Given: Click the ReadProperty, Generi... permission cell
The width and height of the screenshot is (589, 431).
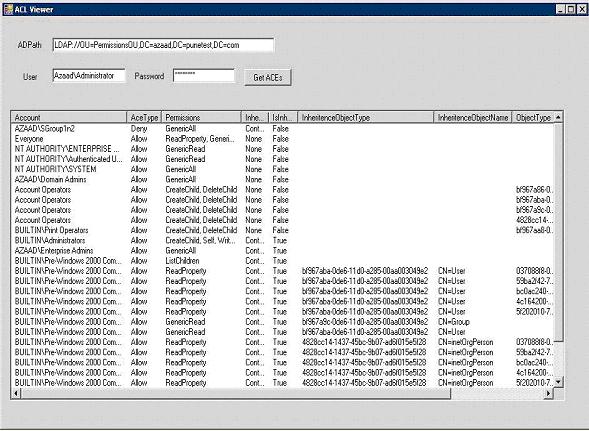Looking at the screenshot, I should 200,139.
